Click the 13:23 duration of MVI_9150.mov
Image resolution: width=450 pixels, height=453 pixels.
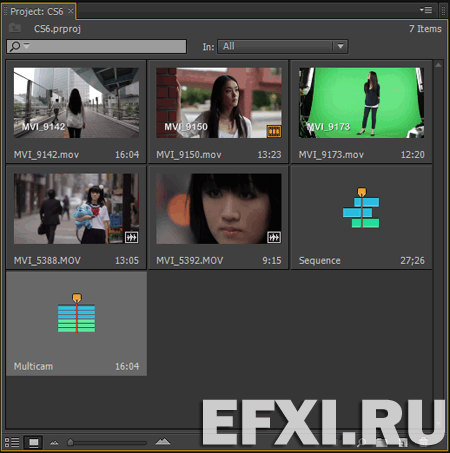click(269, 155)
